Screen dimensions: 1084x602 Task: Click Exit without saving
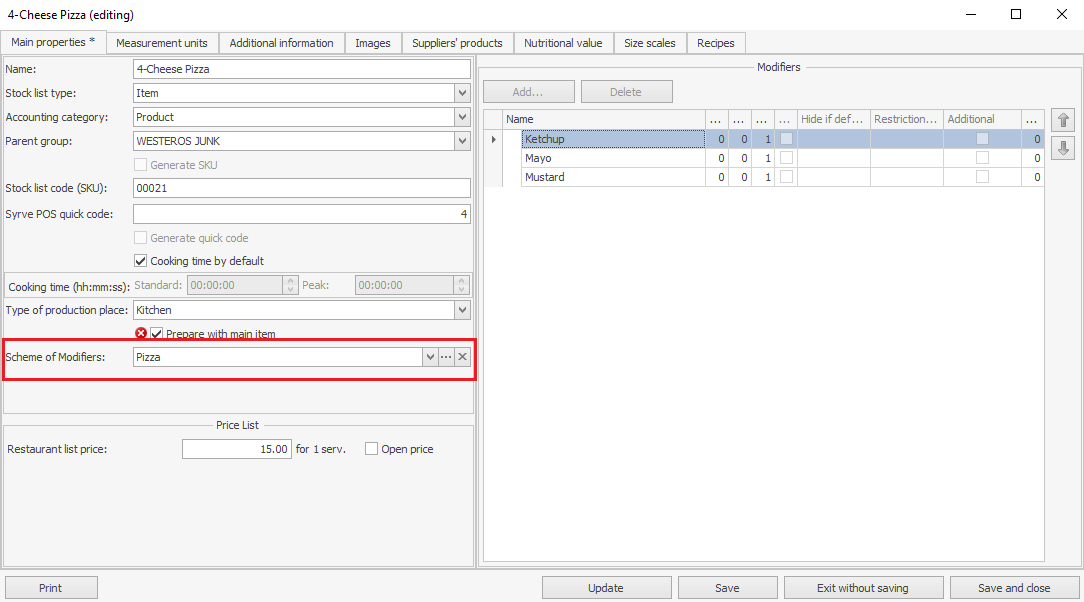point(863,588)
